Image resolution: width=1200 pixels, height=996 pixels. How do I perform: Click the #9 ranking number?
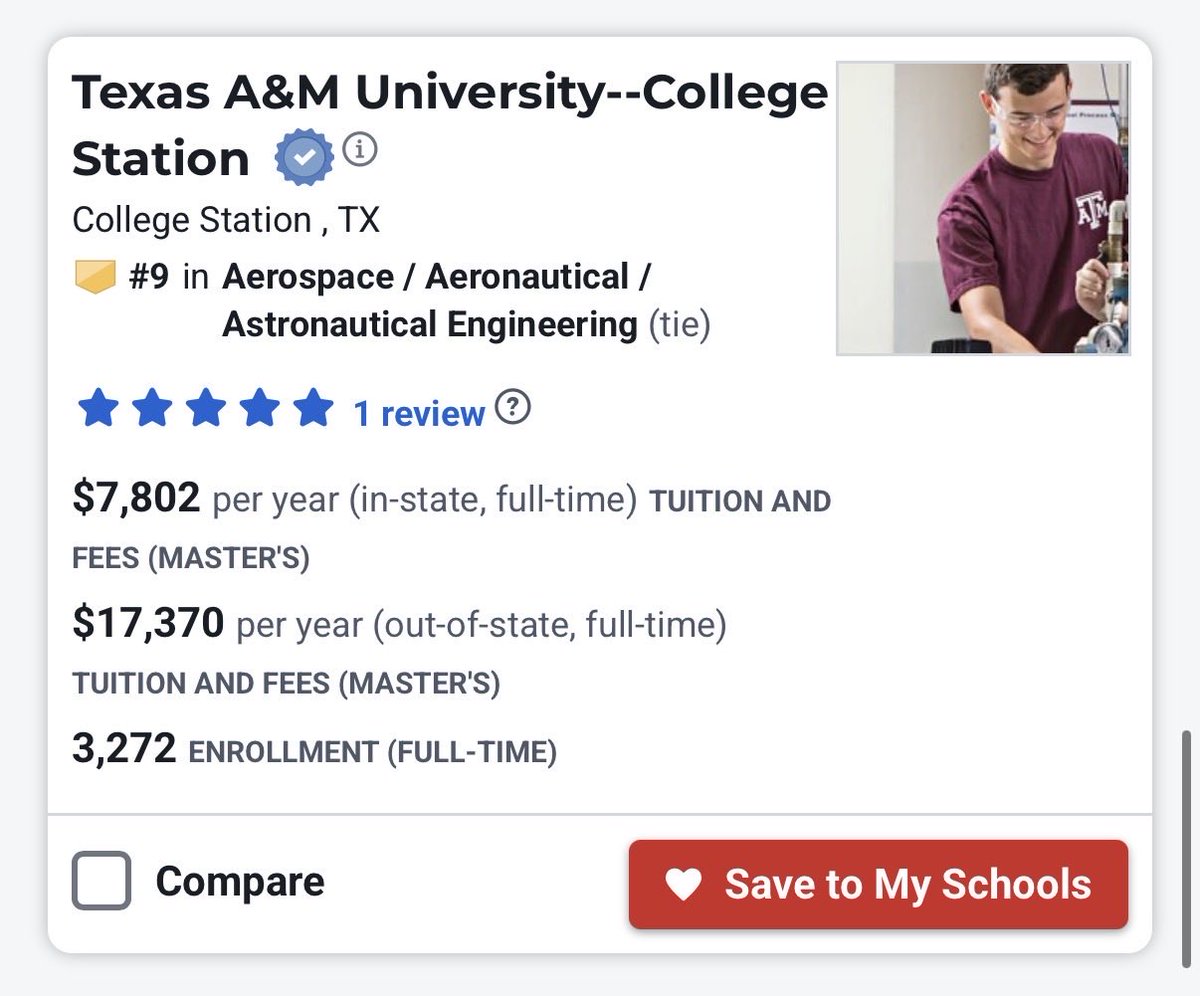[x=149, y=277]
